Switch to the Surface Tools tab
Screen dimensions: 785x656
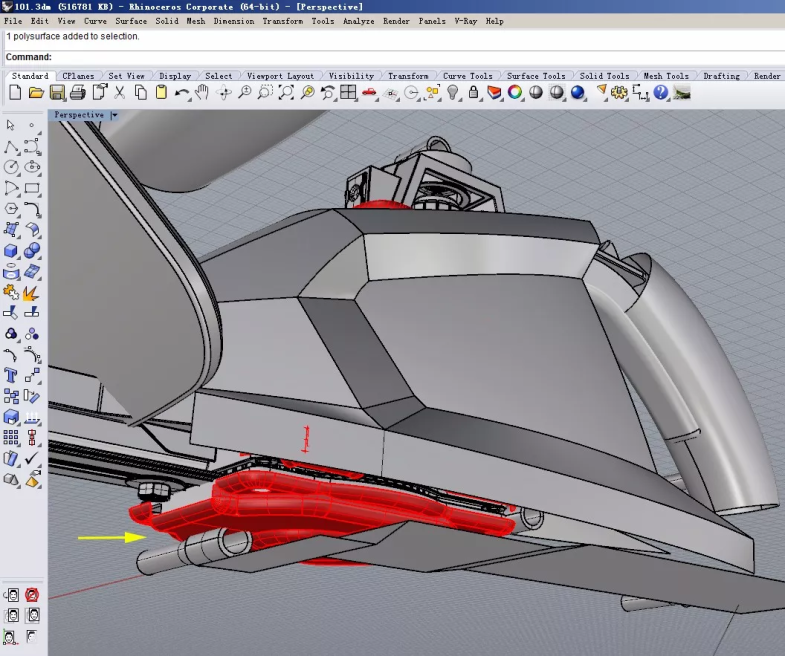(536, 76)
